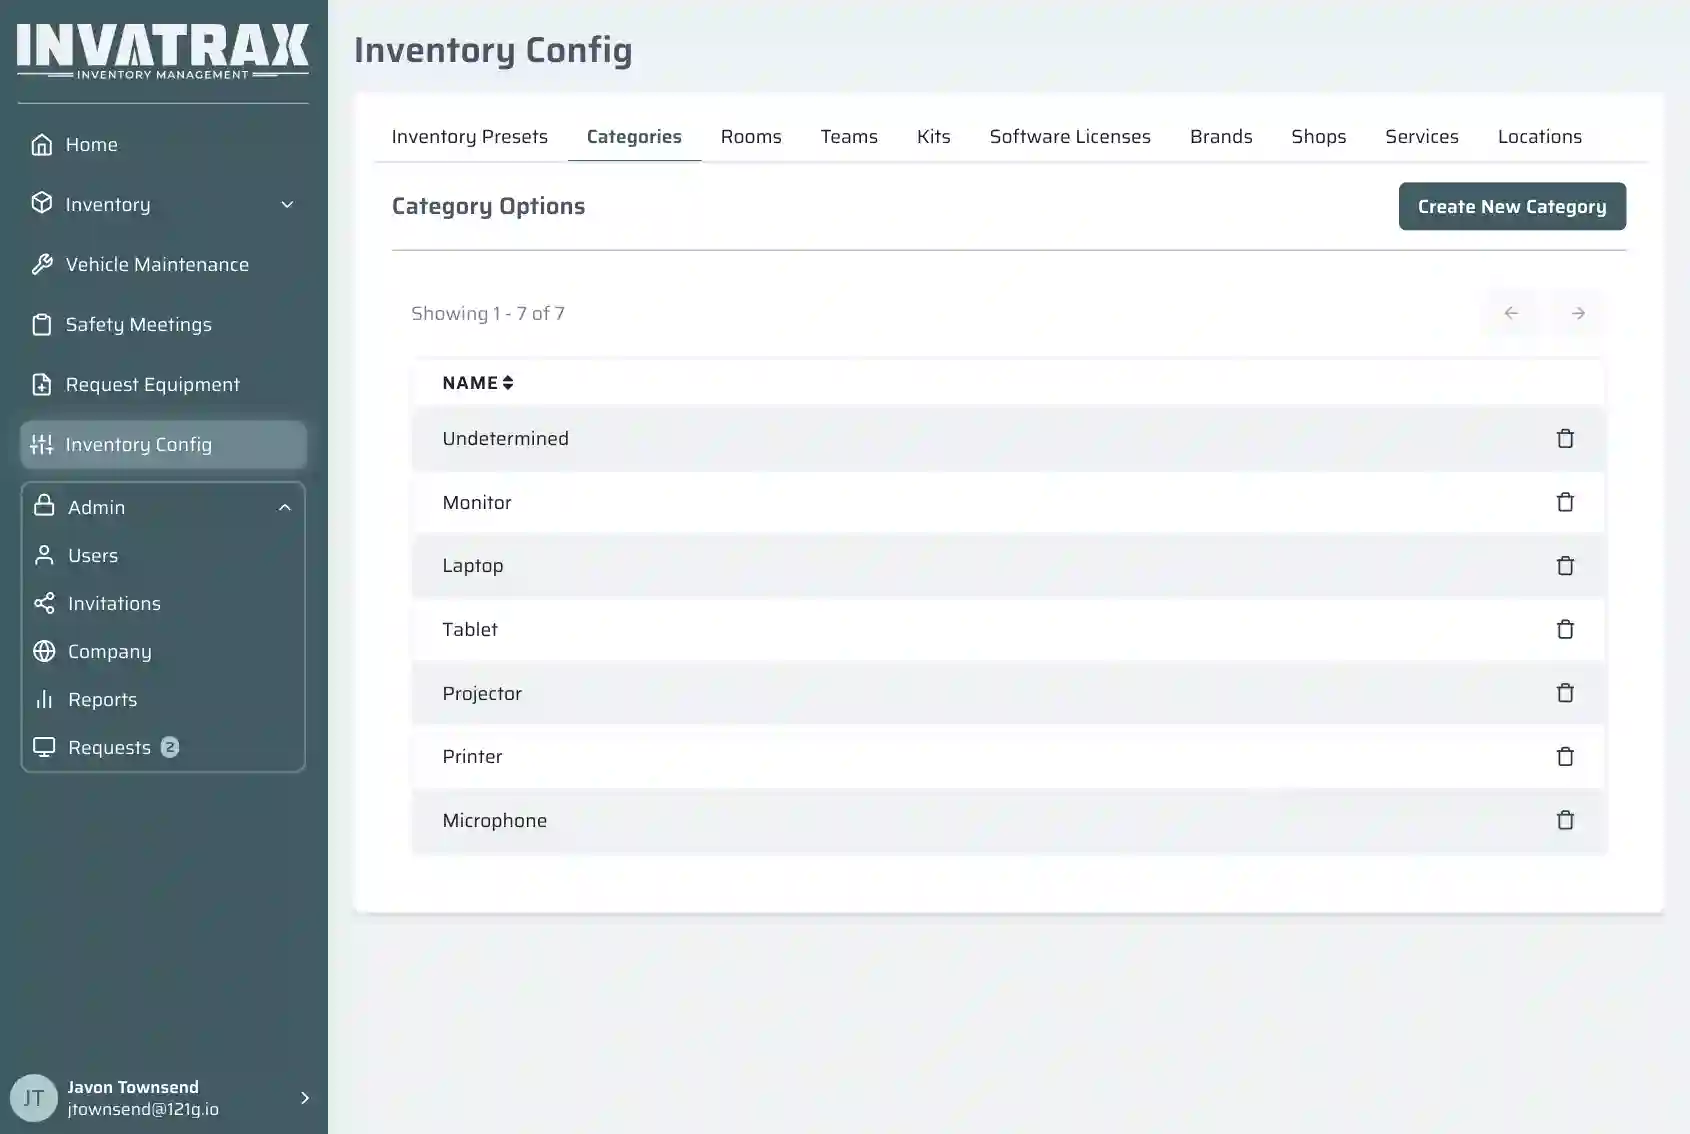Delete the Microphone category
This screenshot has width=1690, height=1134.
click(1565, 820)
